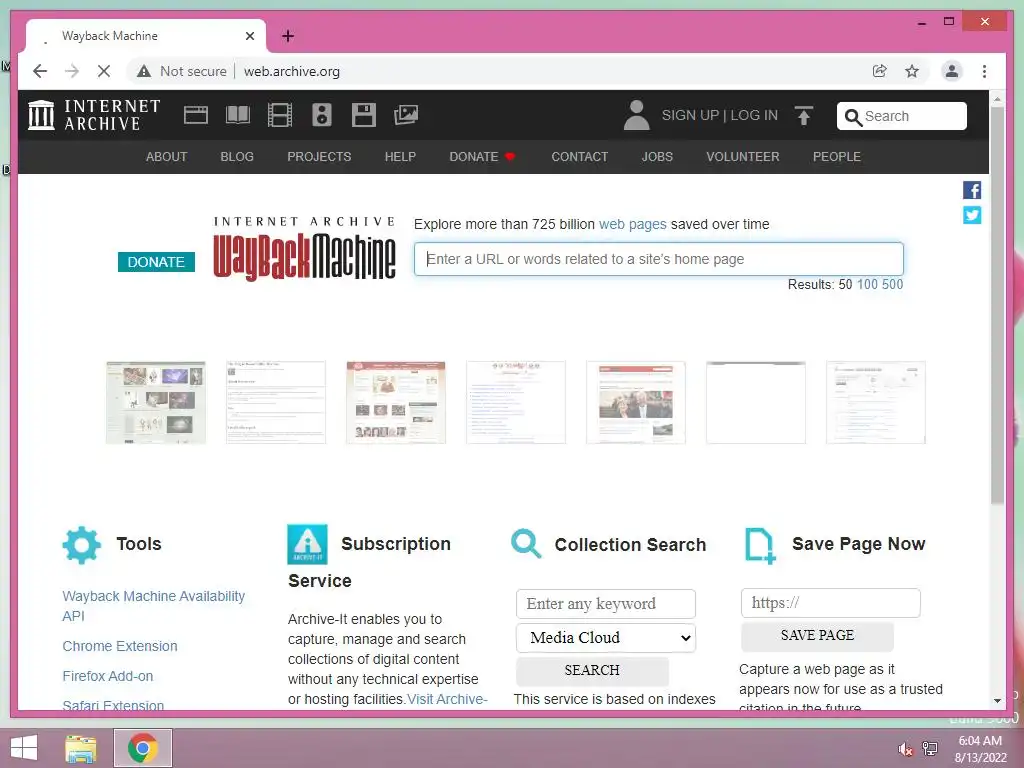1024x768 pixels.
Task: Click the network tray icon
Action: click(930, 749)
